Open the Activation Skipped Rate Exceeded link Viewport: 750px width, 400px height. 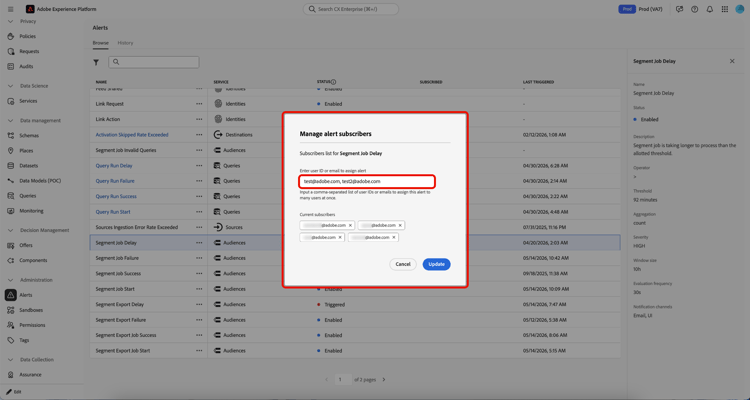(x=132, y=135)
